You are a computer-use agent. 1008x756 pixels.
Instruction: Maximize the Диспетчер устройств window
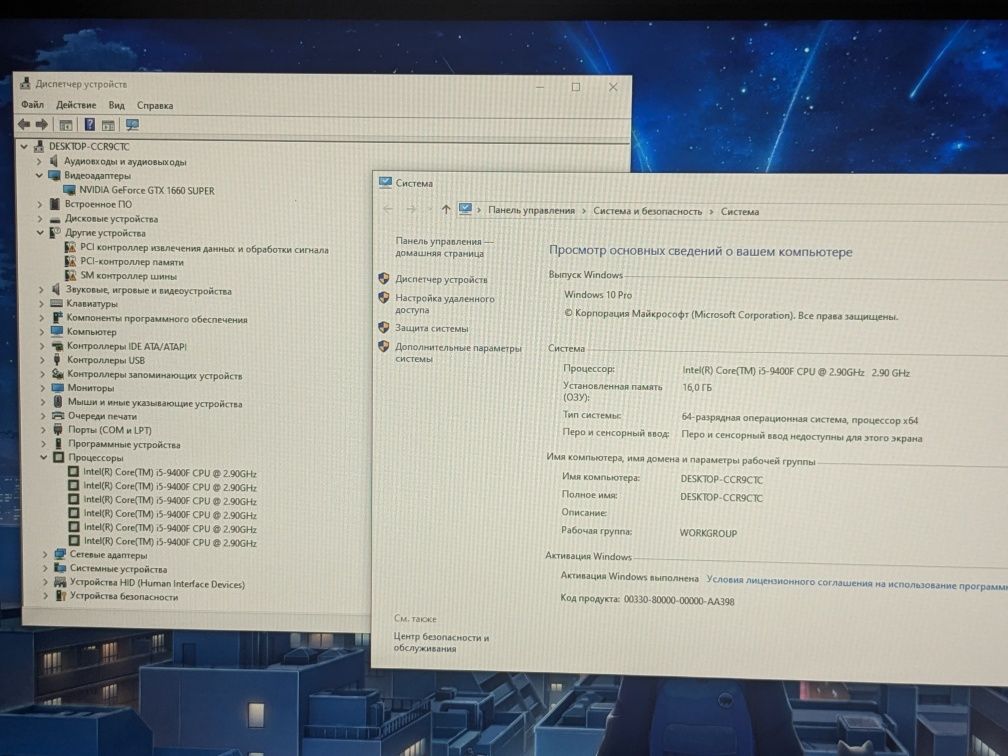(576, 87)
